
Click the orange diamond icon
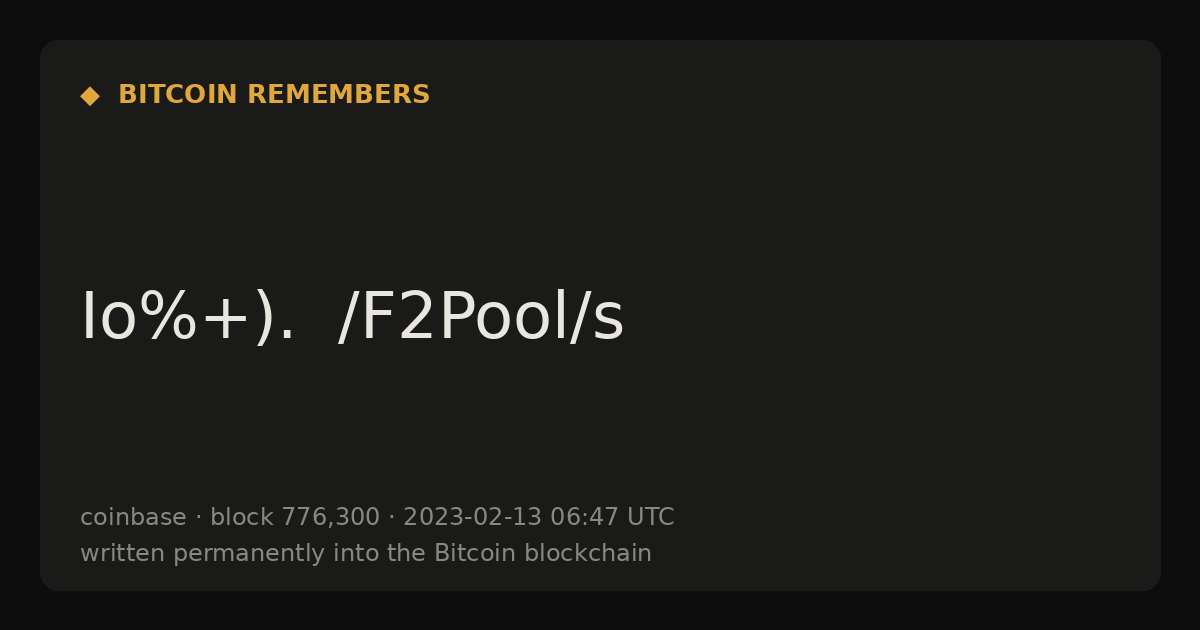(90, 96)
